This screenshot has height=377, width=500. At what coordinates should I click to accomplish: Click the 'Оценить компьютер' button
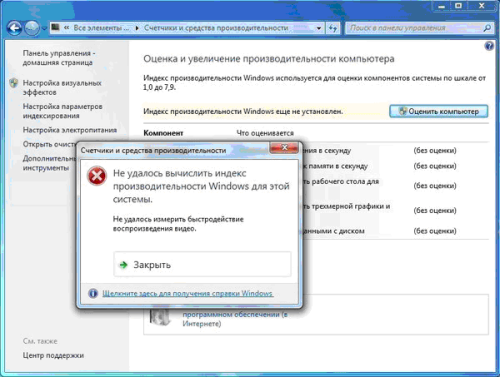tap(439, 111)
